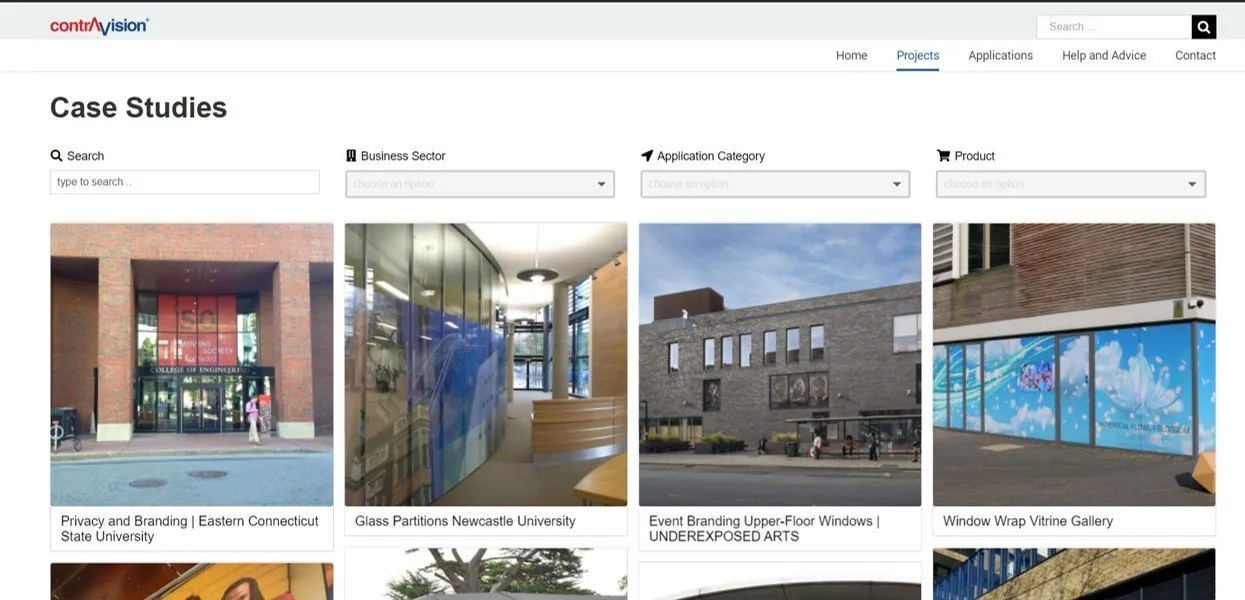
Task: Click the top header search field
Action: tap(1114, 27)
